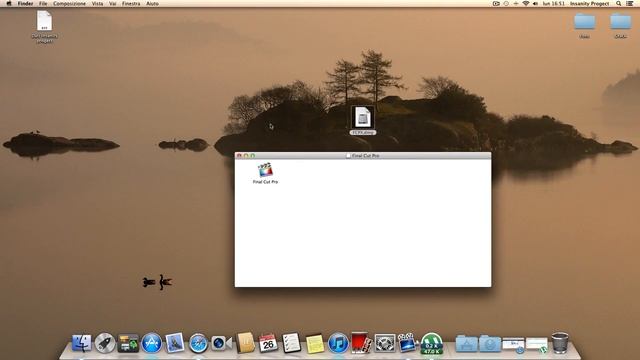The image size is (640, 360).
Task: Open the Composizione menu
Action: point(69,3)
